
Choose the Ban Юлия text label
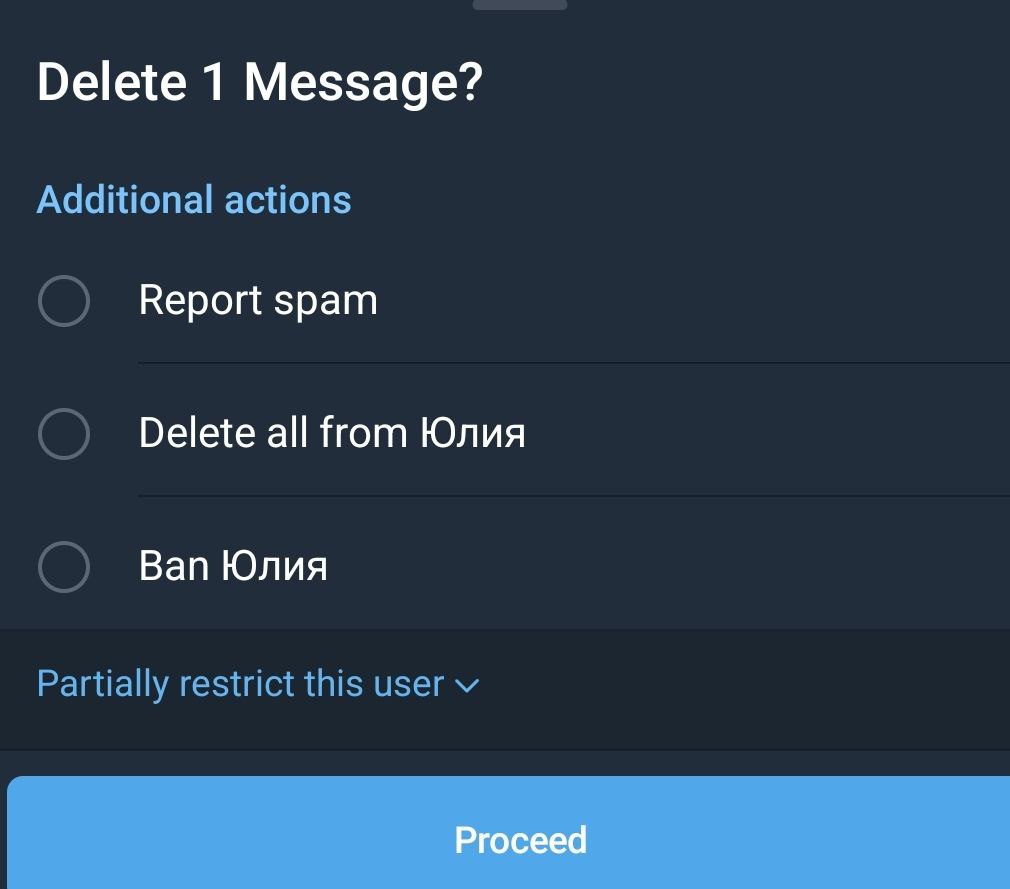tap(233, 566)
